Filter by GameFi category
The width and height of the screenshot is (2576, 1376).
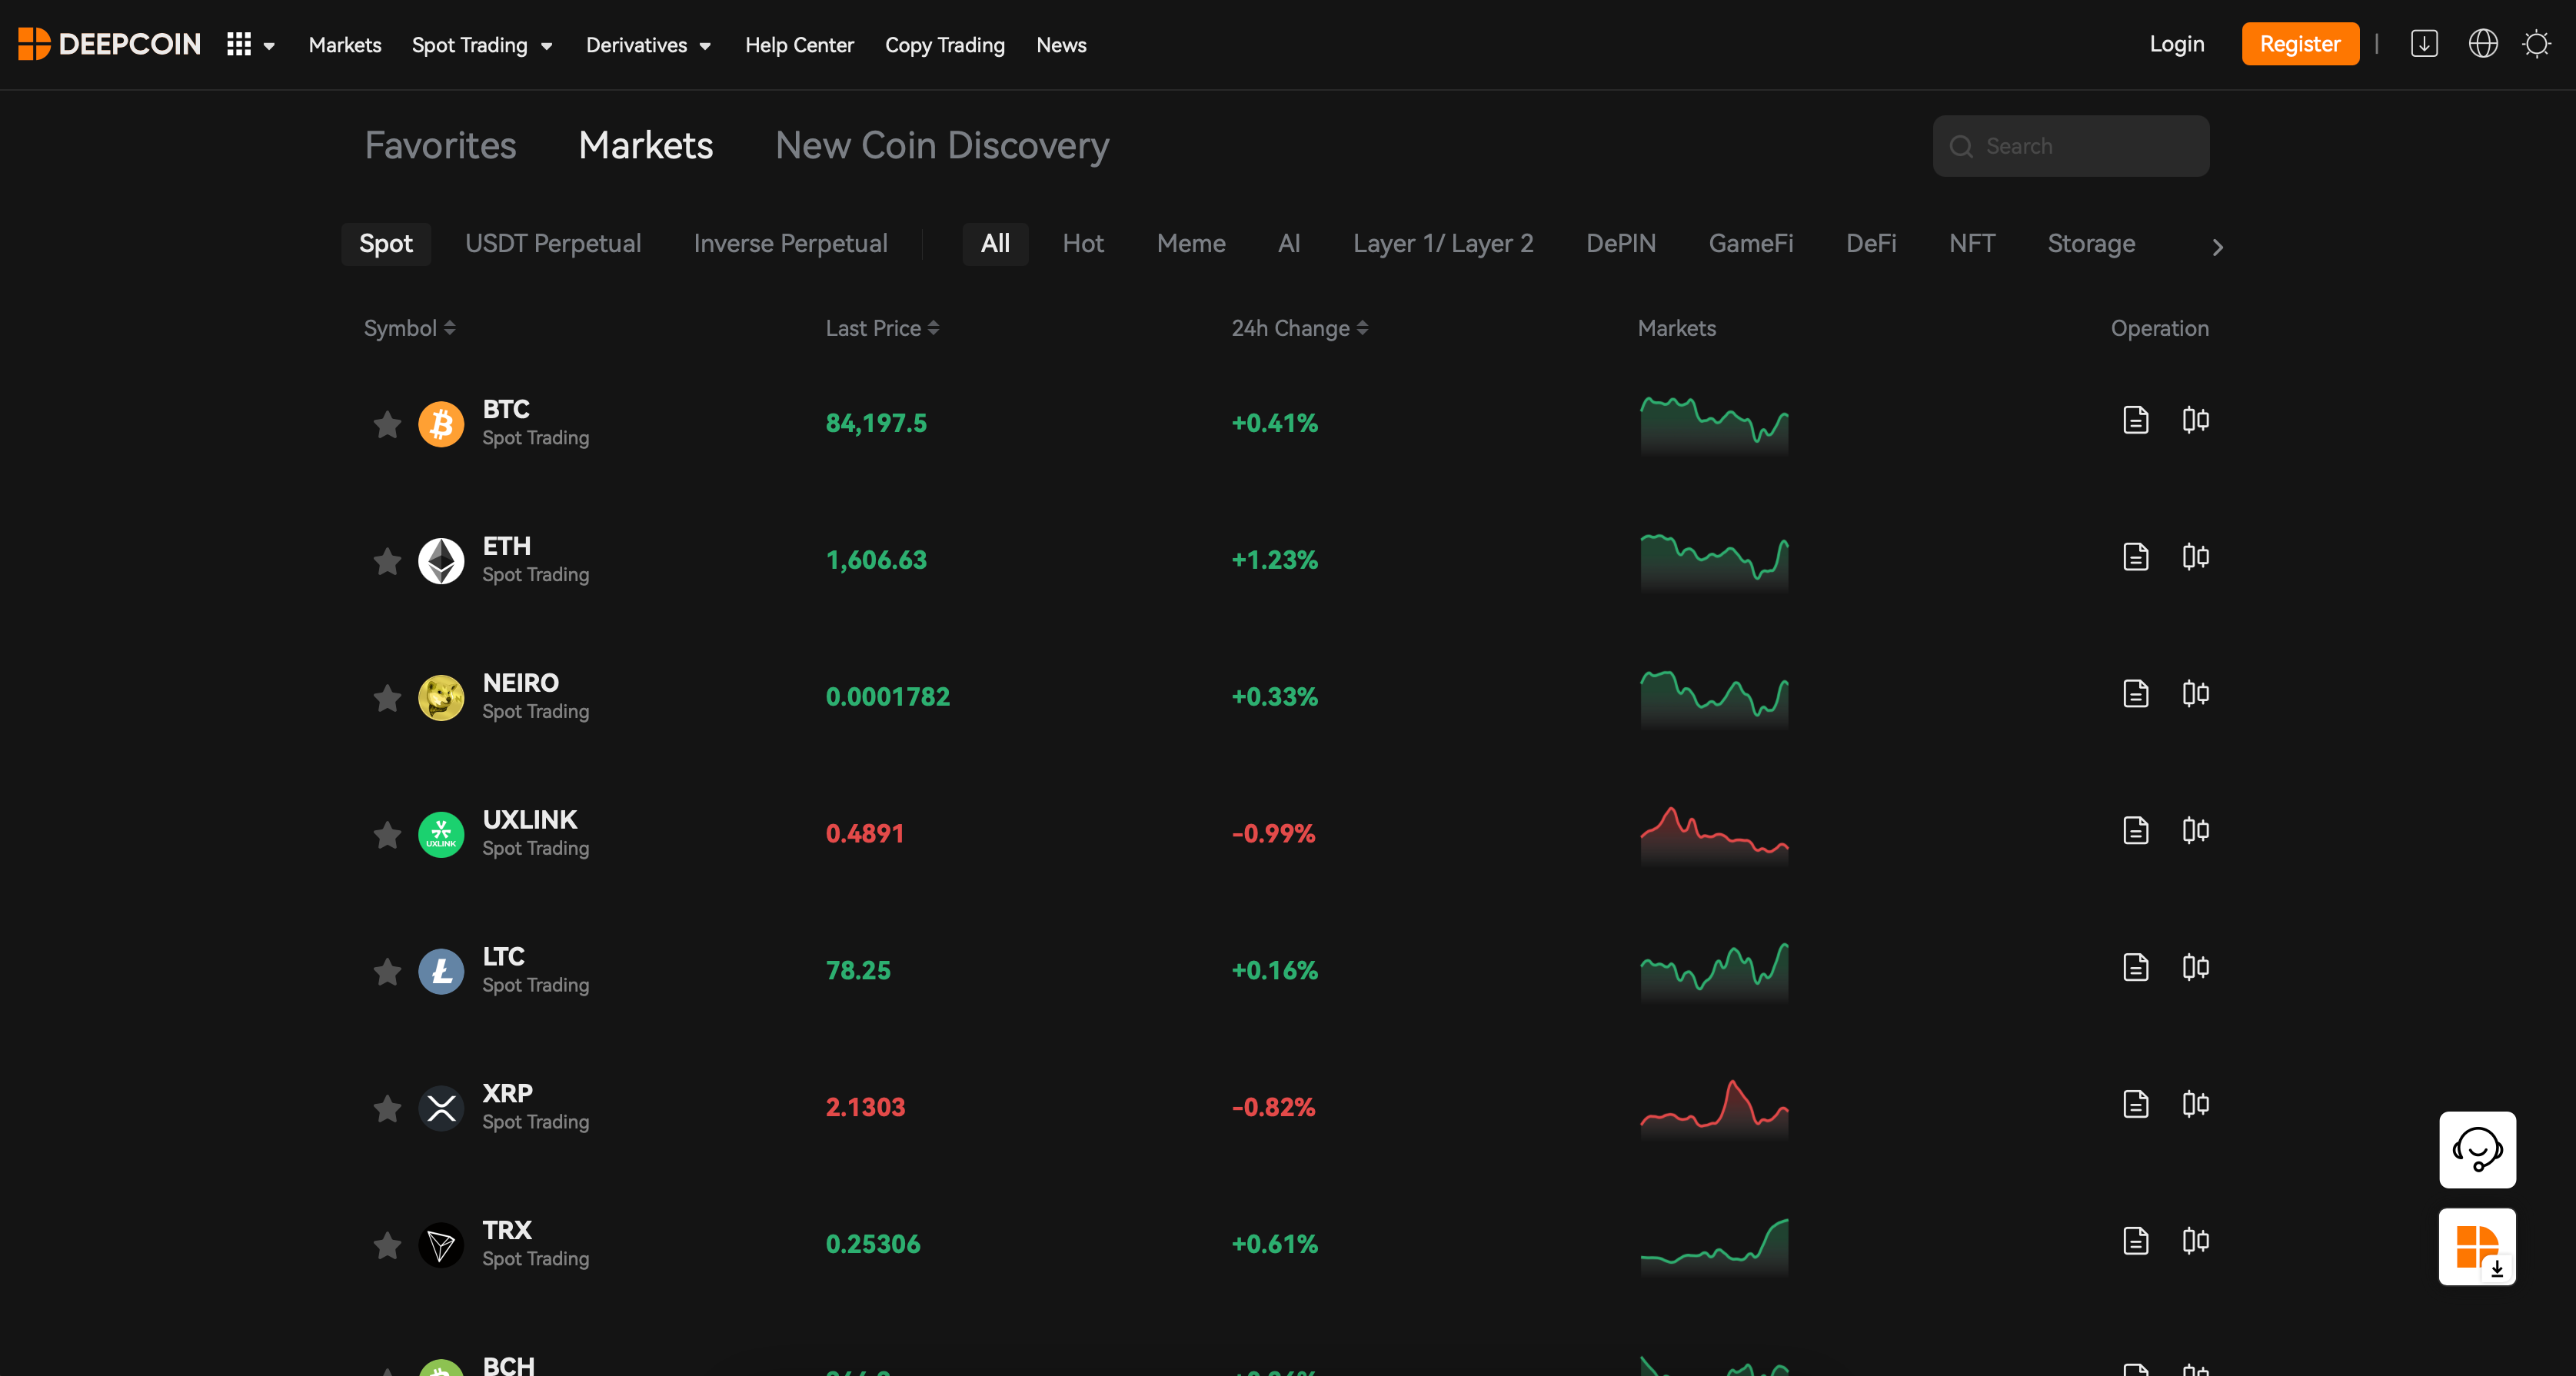pos(1750,244)
